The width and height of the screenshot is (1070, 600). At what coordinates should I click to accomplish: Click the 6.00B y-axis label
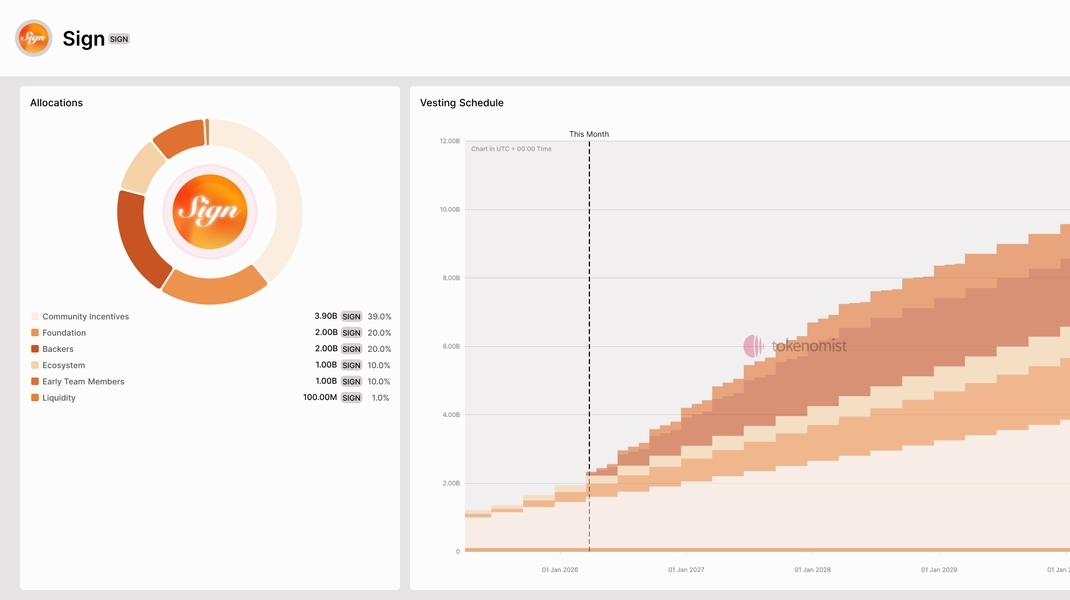coord(451,346)
